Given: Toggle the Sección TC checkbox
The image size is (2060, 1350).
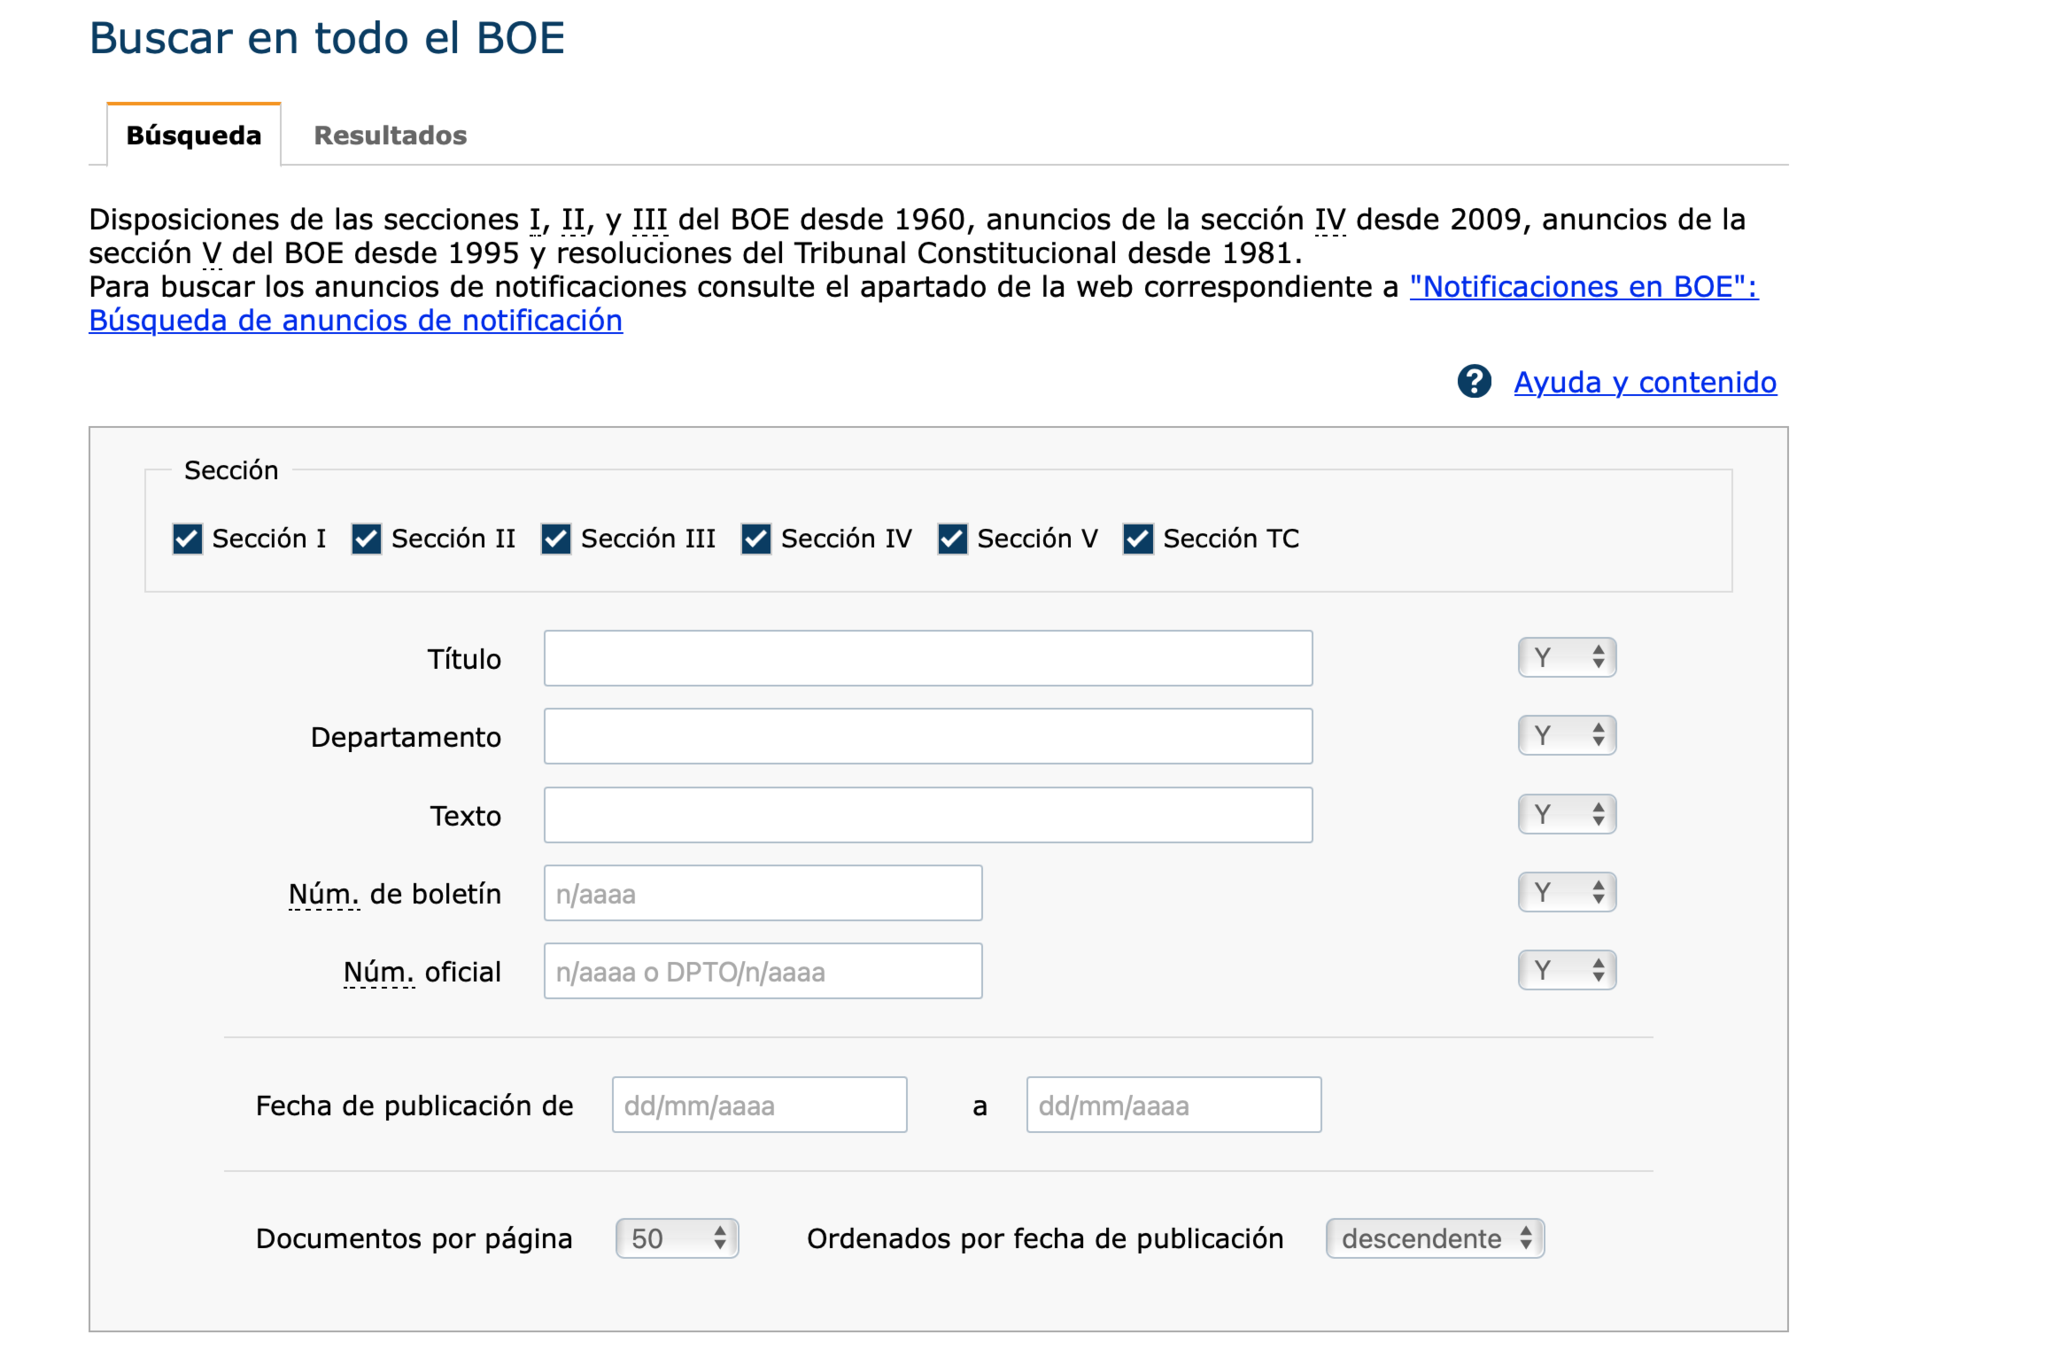Looking at the screenshot, I should (x=1138, y=539).
